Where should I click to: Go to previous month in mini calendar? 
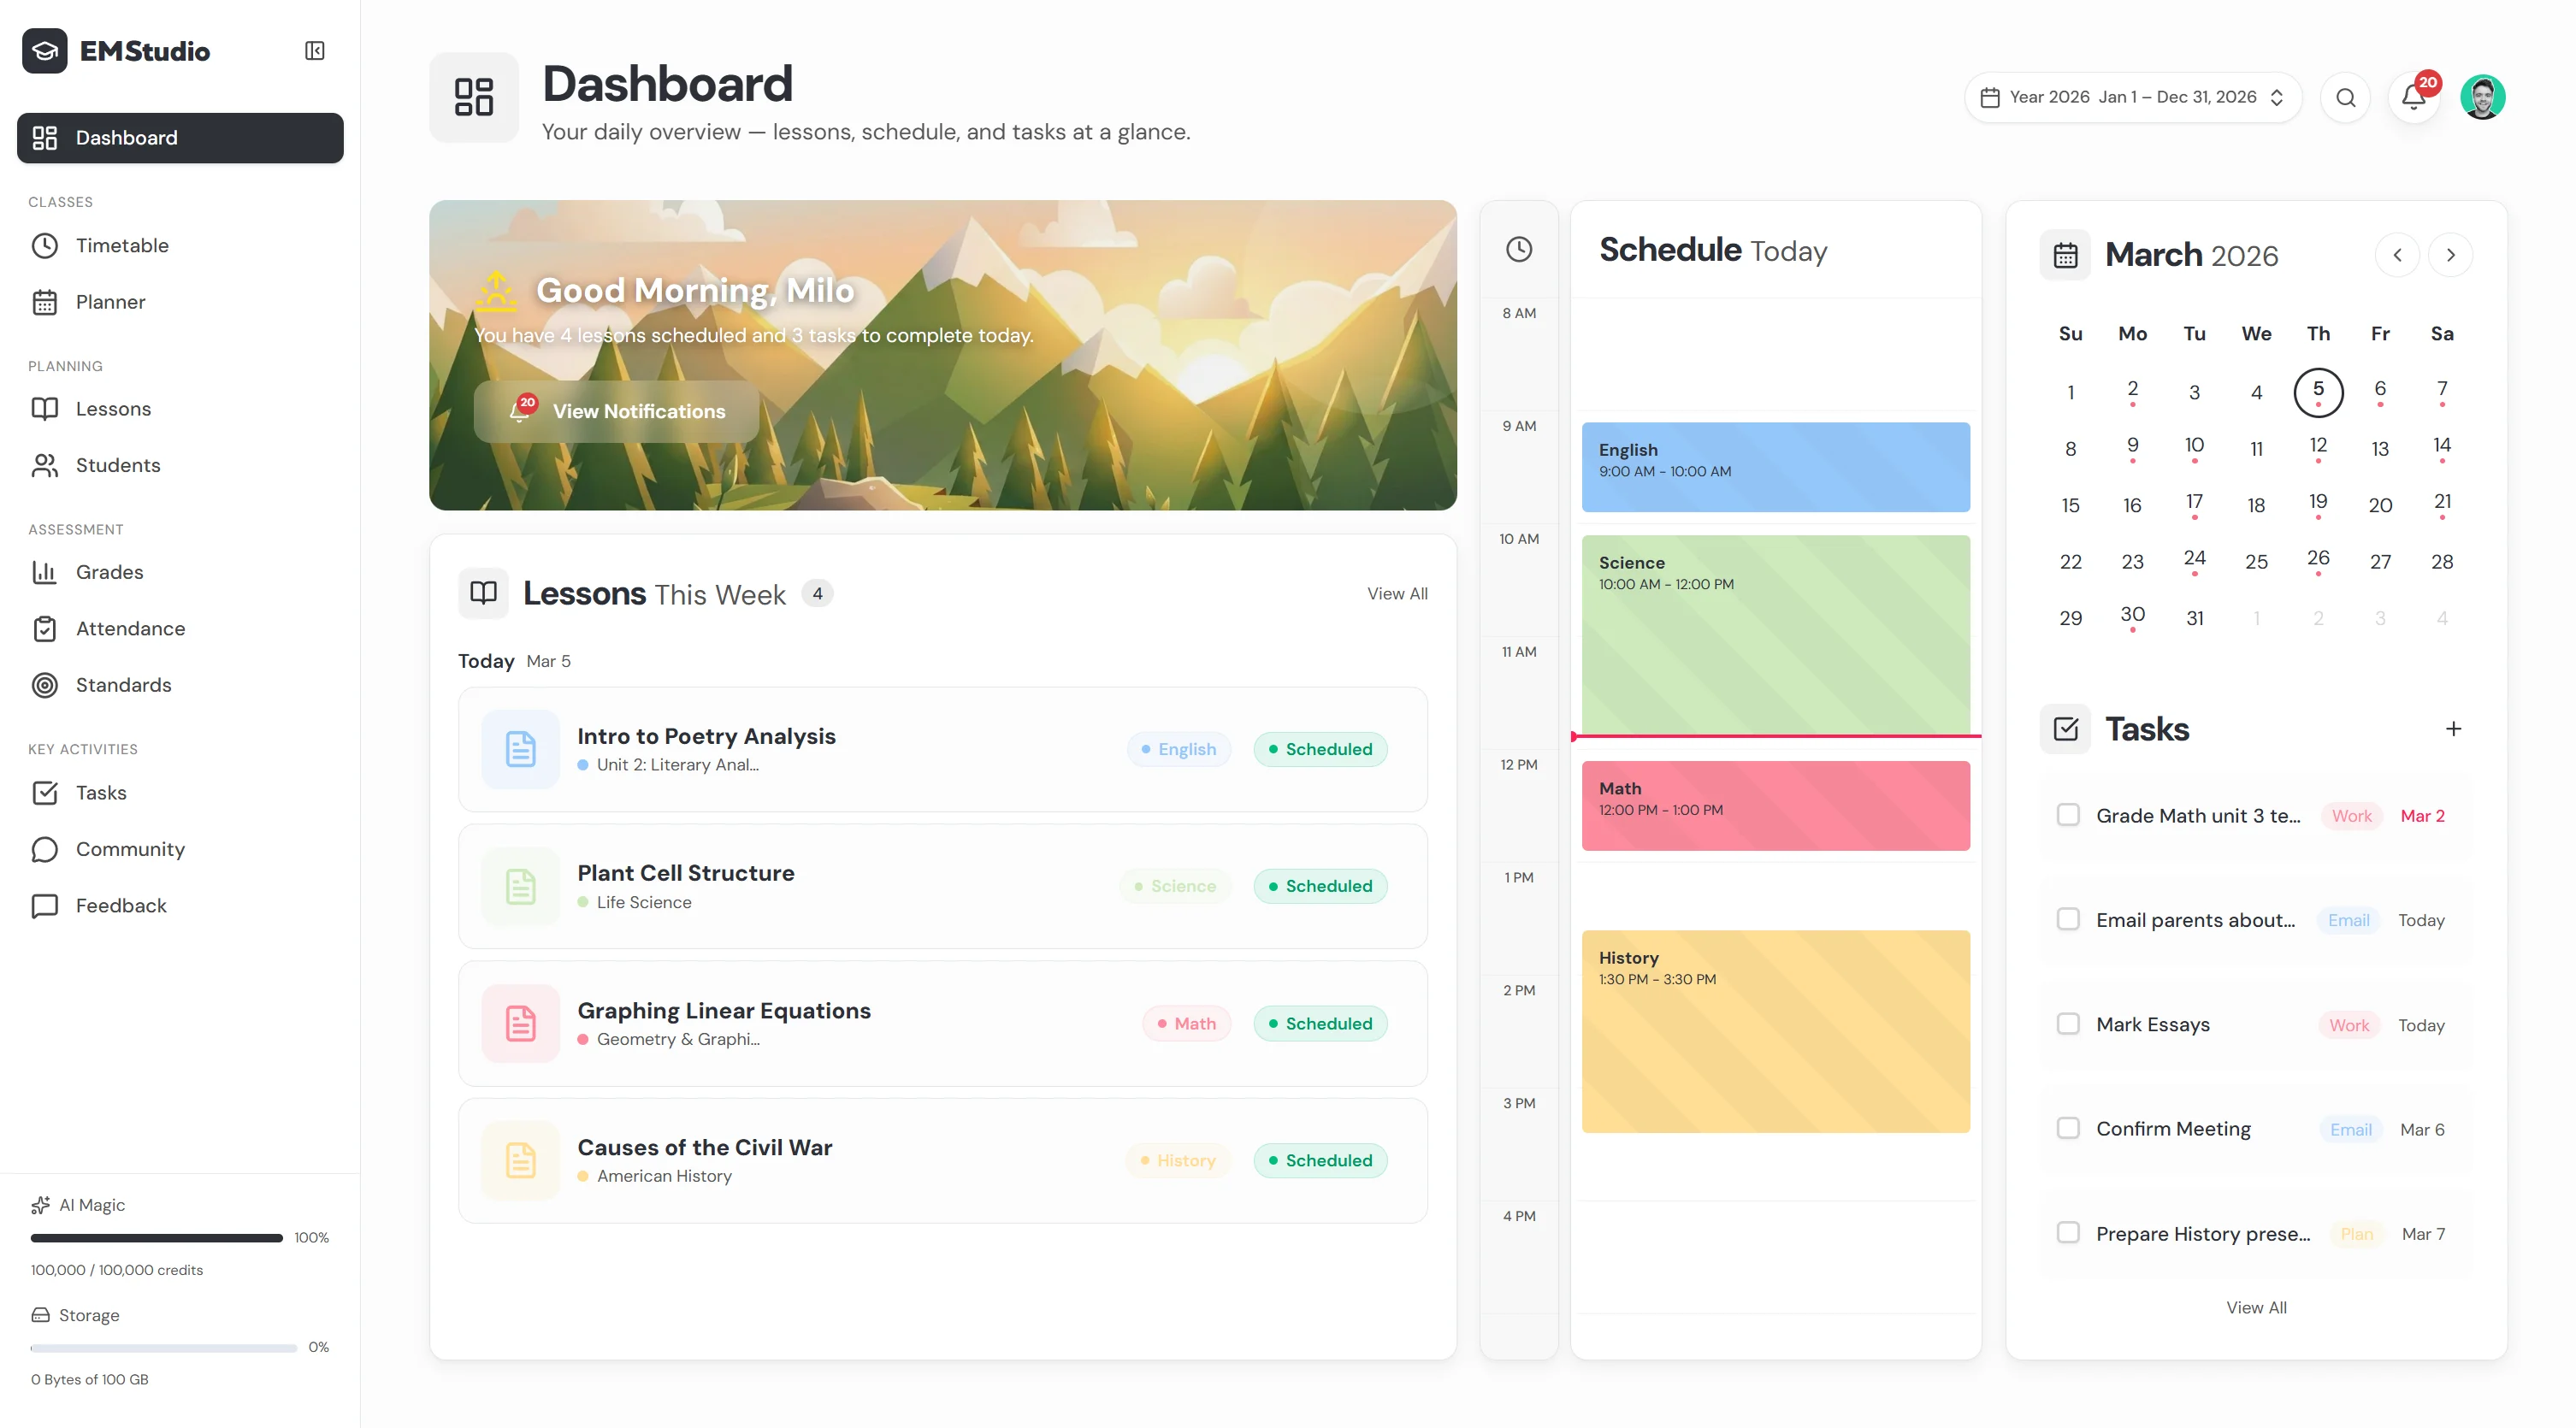(2397, 254)
